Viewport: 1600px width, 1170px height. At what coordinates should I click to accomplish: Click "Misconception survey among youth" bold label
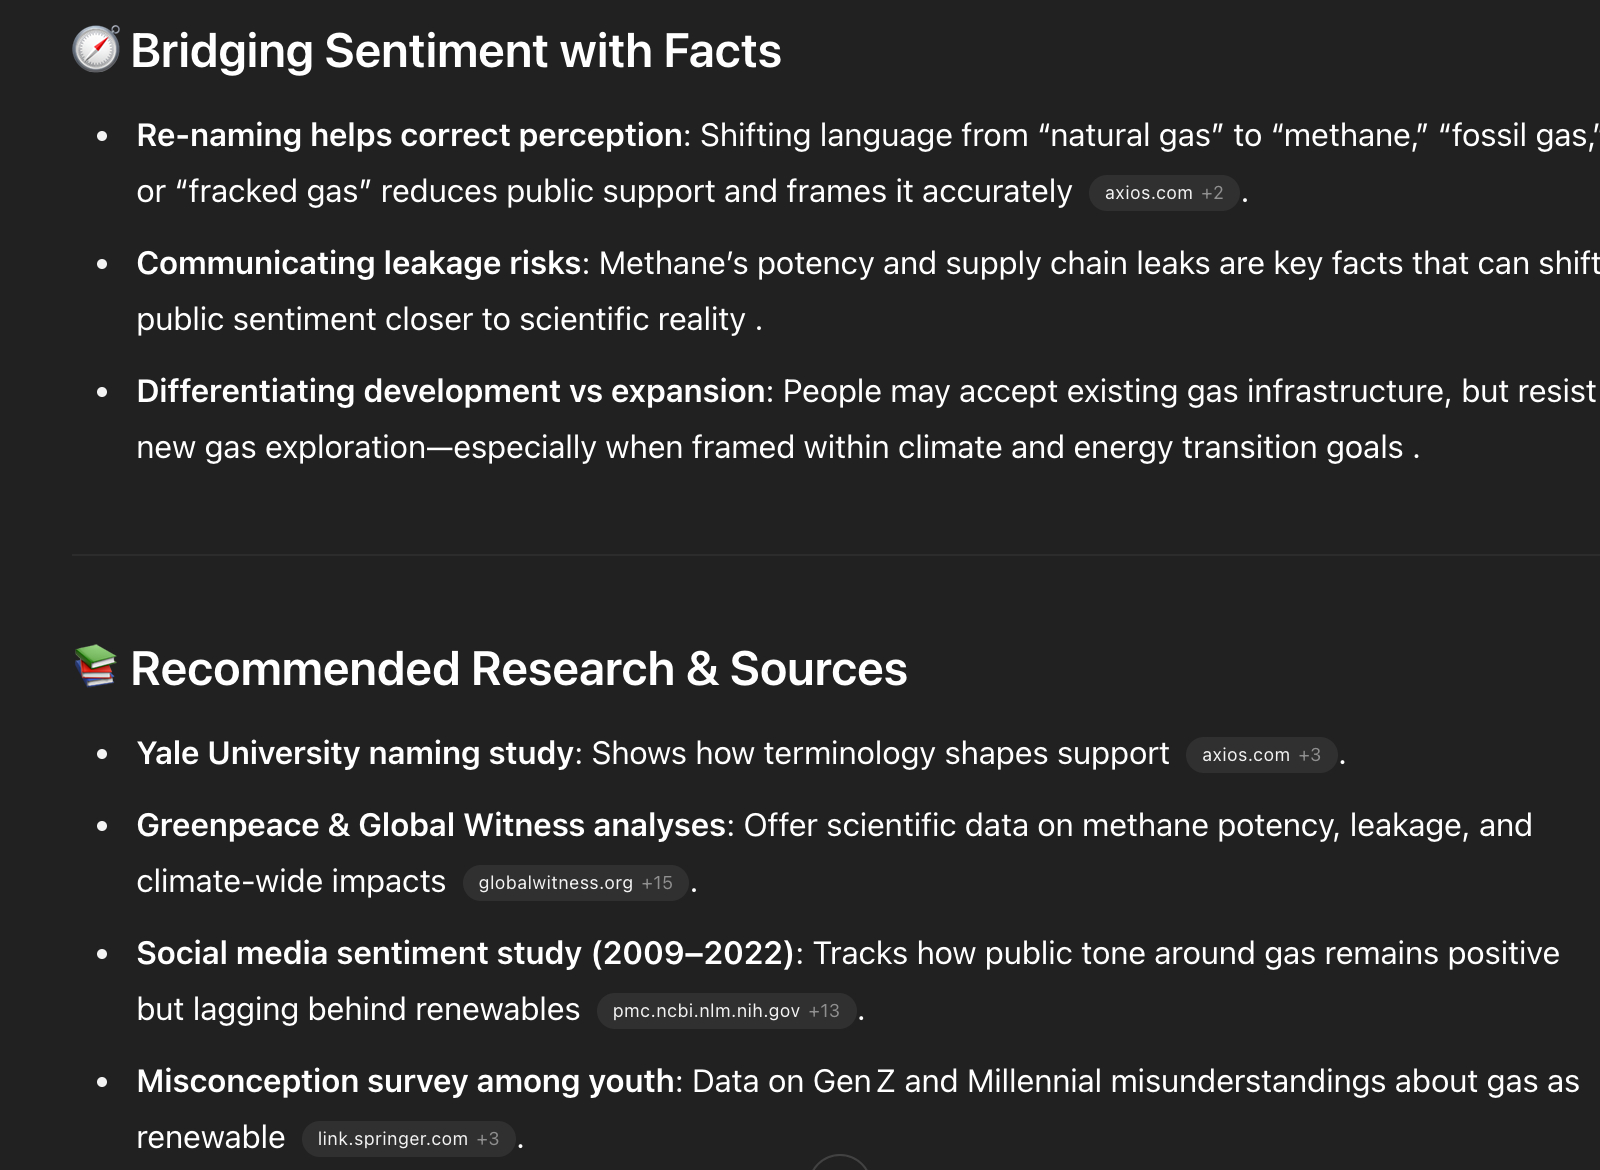click(x=405, y=1081)
